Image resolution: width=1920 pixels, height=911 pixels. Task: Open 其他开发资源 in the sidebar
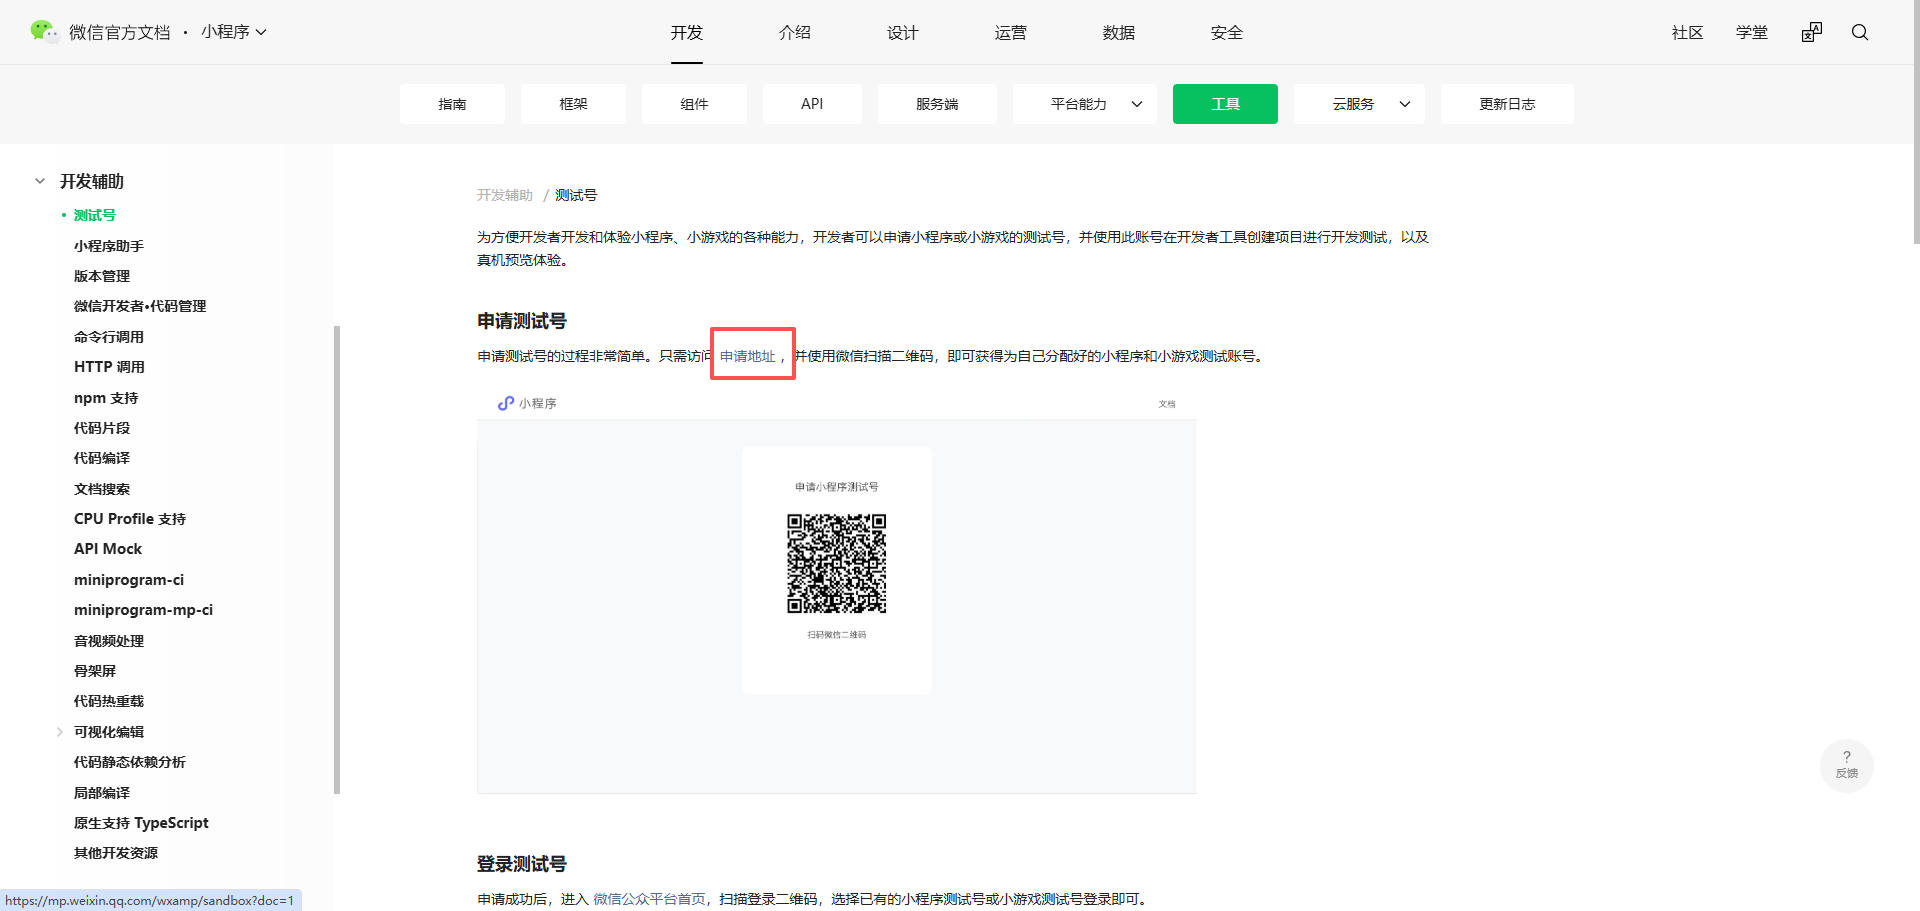(116, 853)
